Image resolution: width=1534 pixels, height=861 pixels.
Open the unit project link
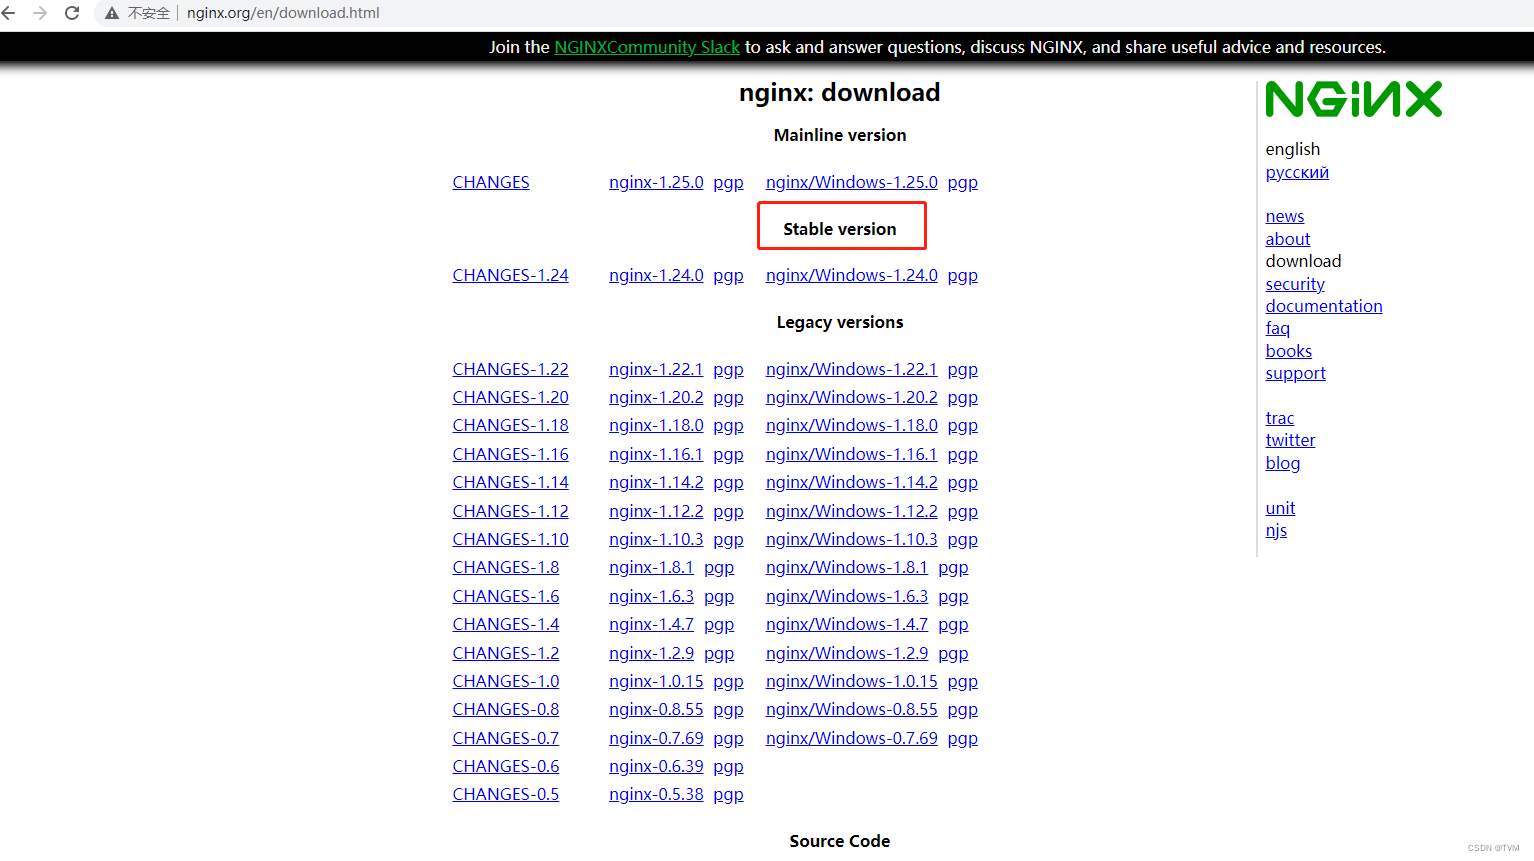(1280, 508)
